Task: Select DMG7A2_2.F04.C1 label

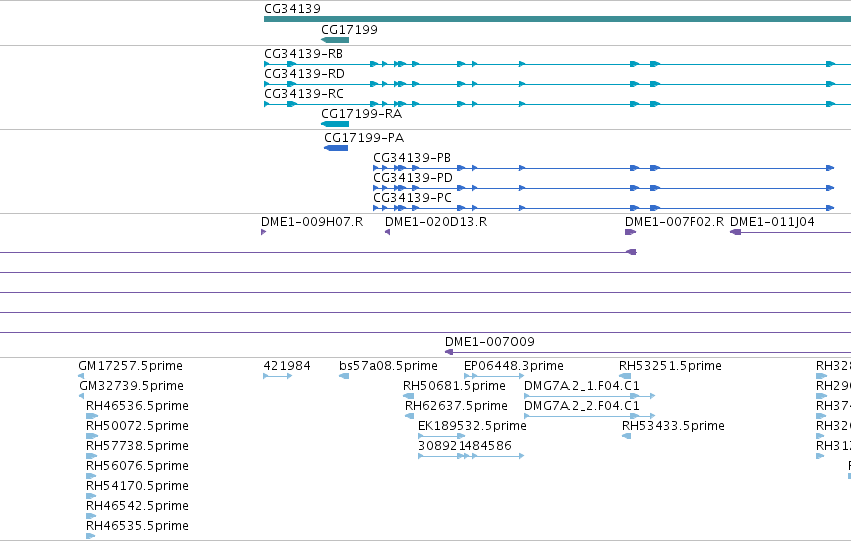Action: tap(582, 406)
